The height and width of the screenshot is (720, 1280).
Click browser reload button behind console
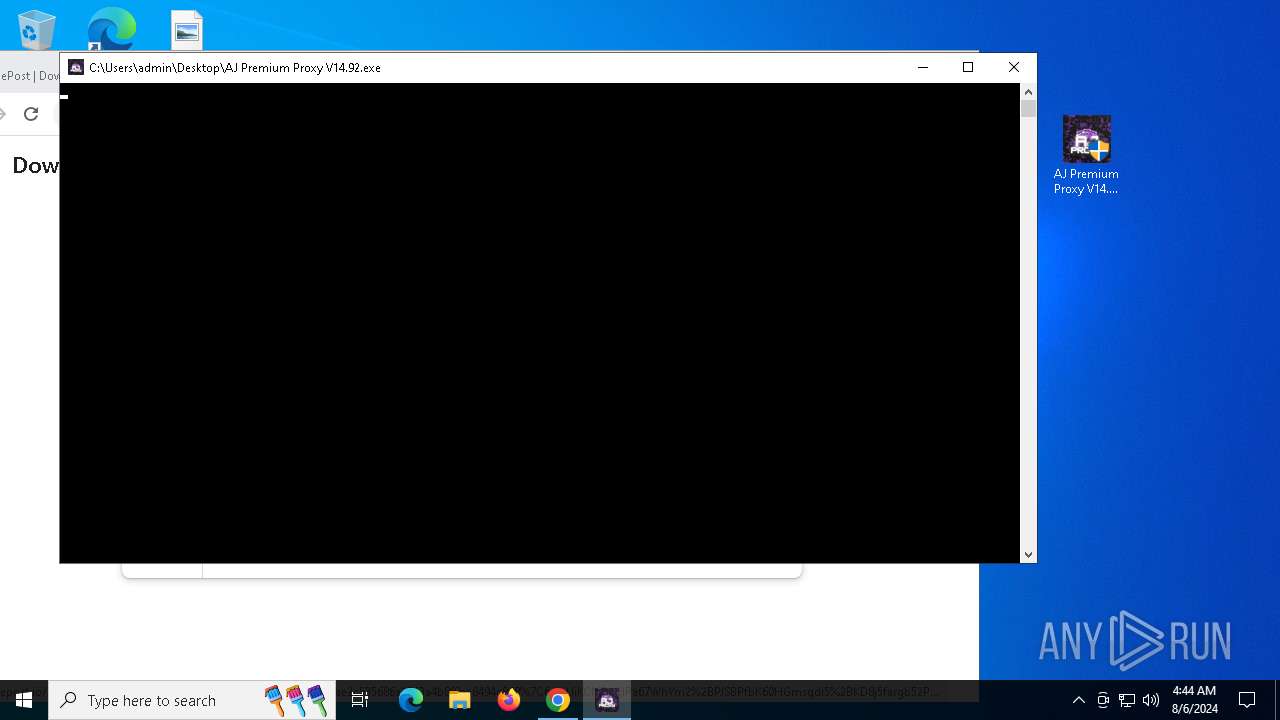[31, 114]
